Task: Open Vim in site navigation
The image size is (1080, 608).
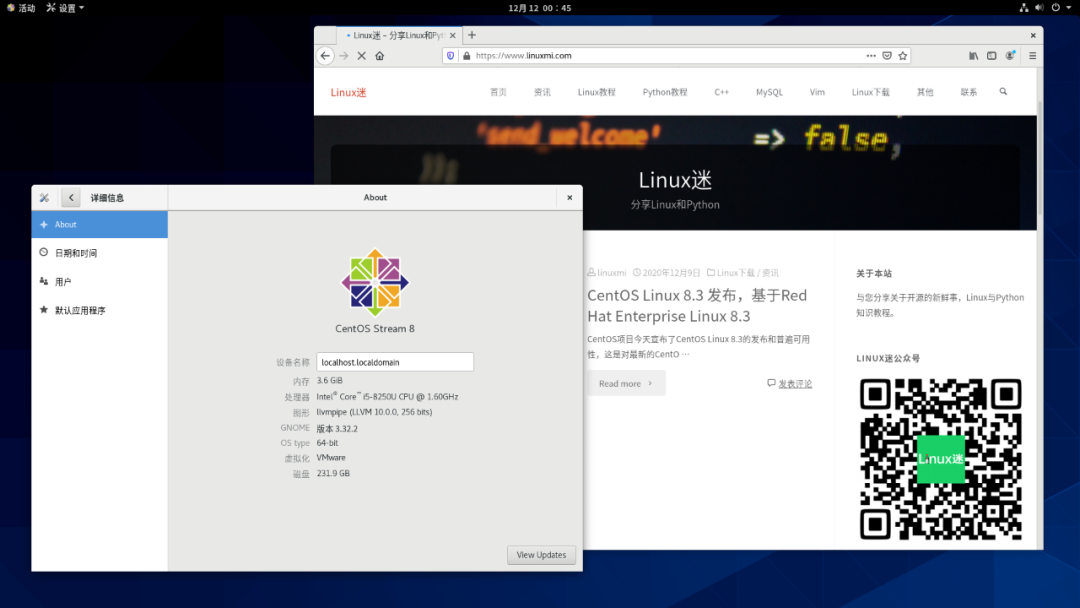Action: coord(817,92)
